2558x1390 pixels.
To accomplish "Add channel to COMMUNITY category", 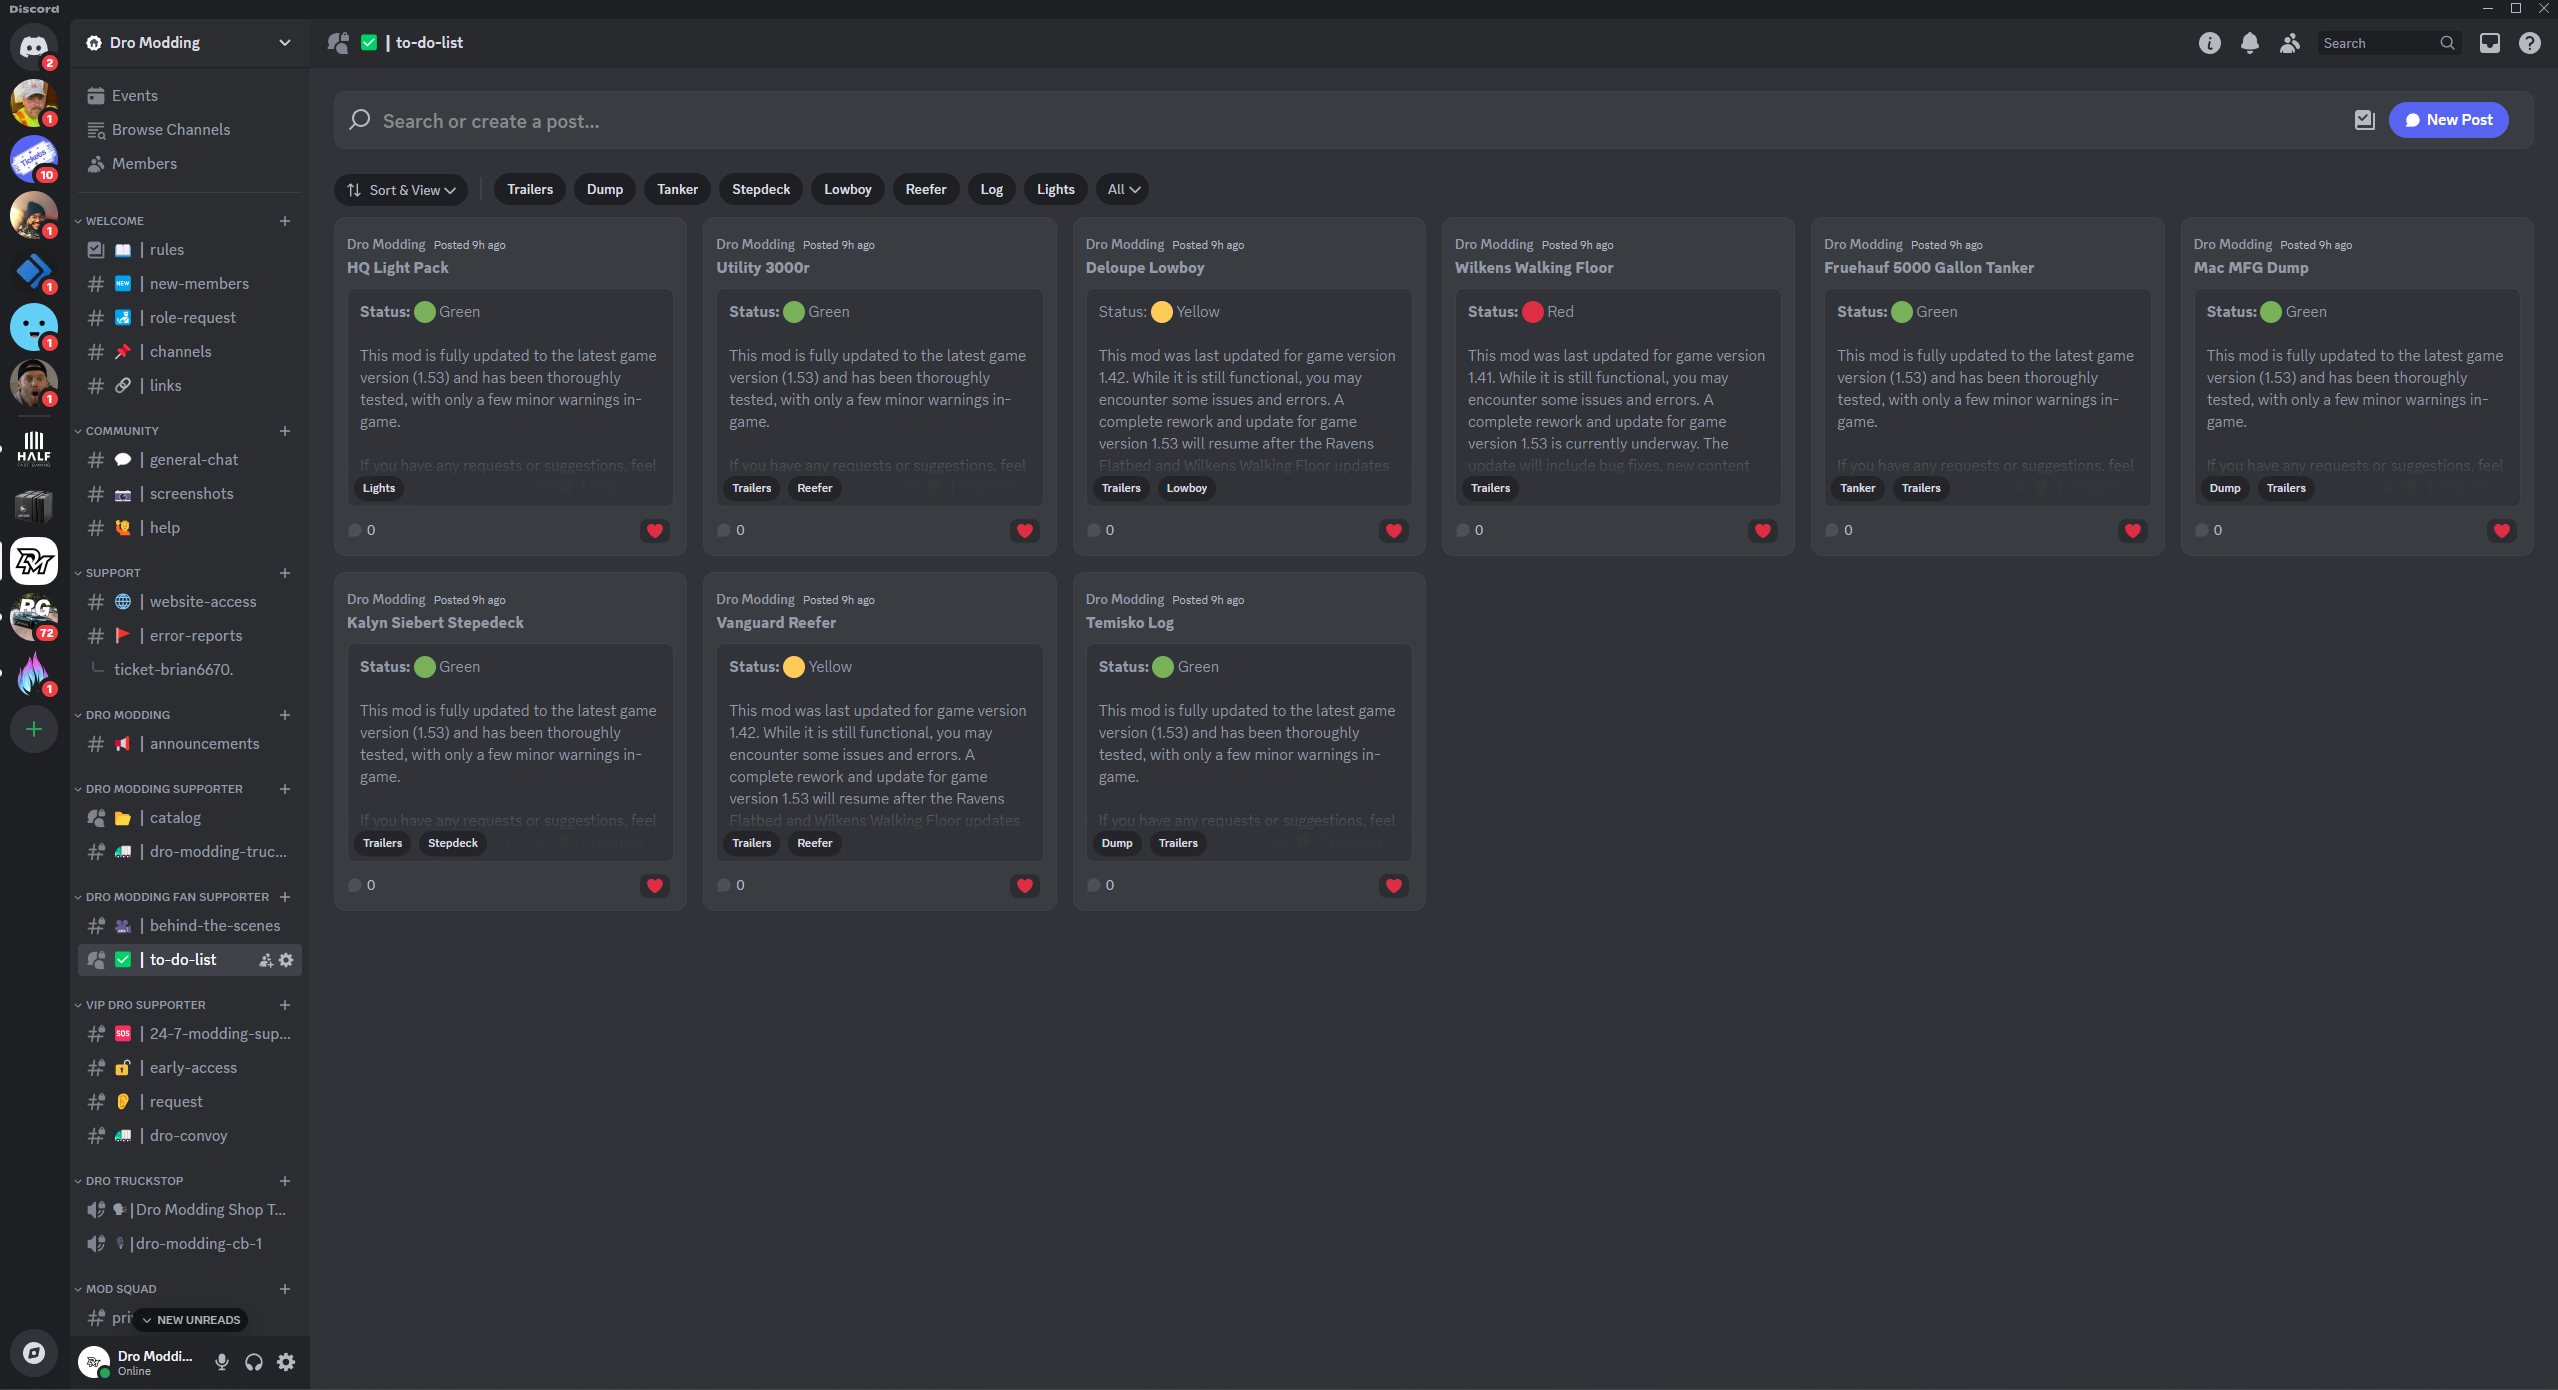I will click(285, 431).
